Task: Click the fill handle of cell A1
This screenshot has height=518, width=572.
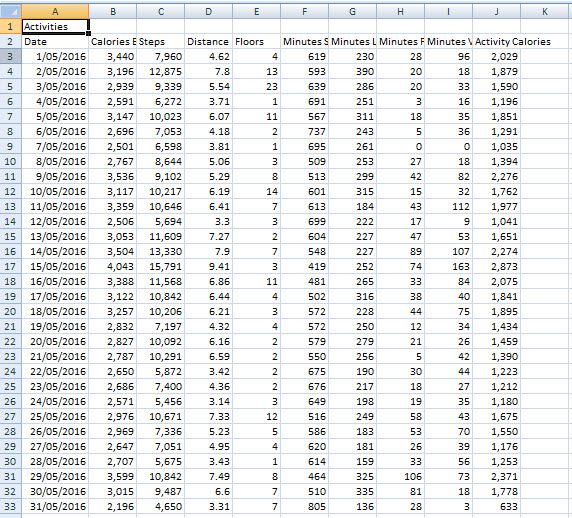Action: (88, 34)
